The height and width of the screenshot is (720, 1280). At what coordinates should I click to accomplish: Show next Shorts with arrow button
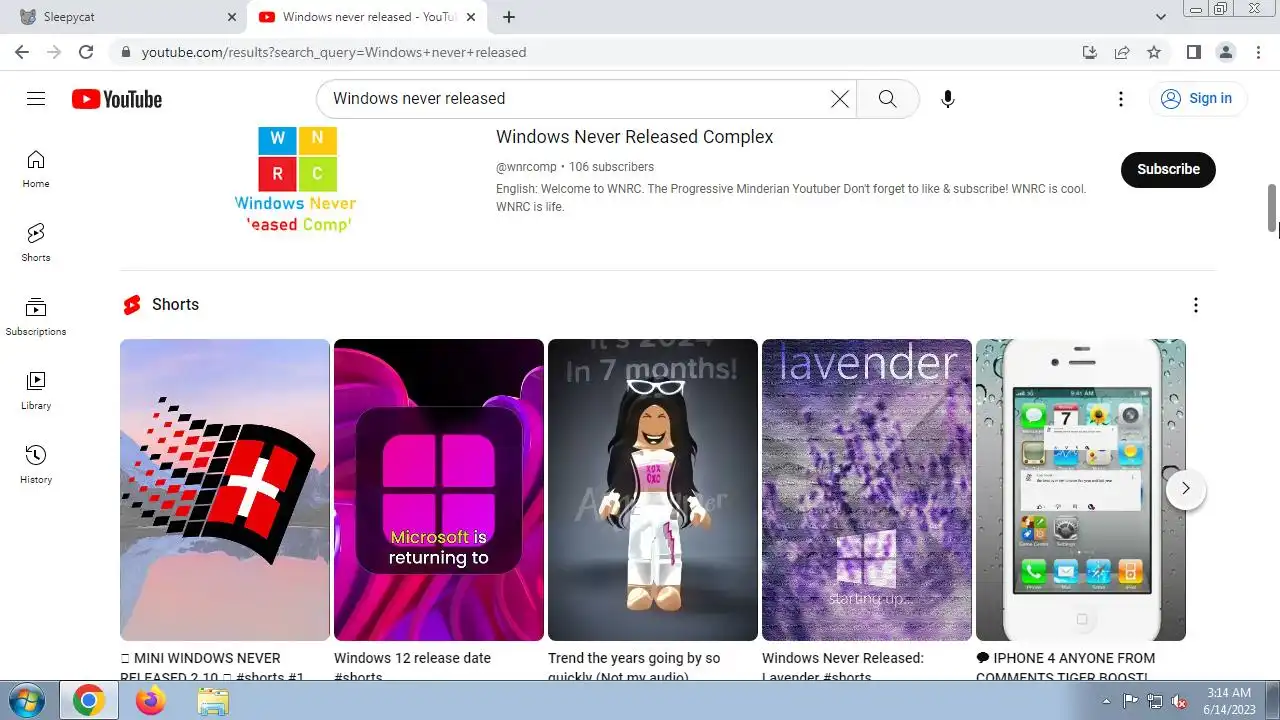click(1186, 489)
